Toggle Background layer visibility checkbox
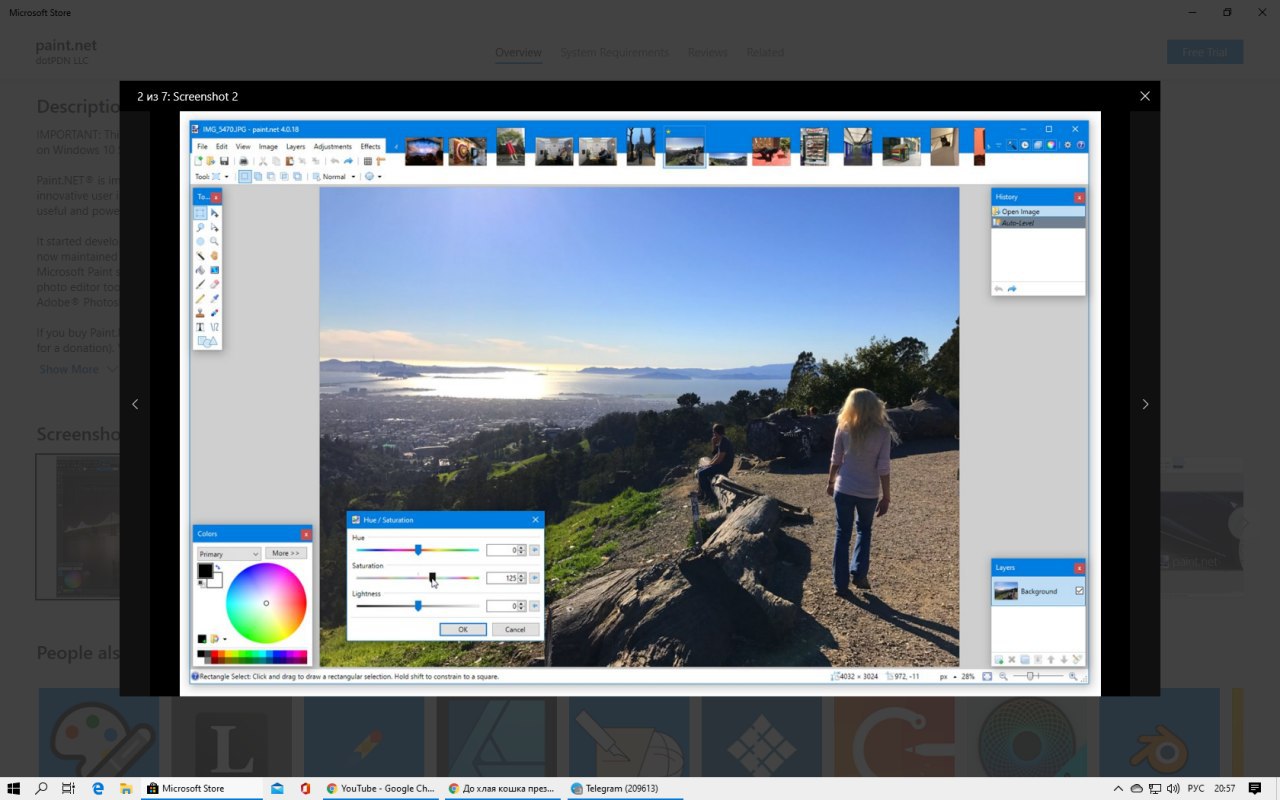This screenshot has height=800, width=1280. point(1079,591)
